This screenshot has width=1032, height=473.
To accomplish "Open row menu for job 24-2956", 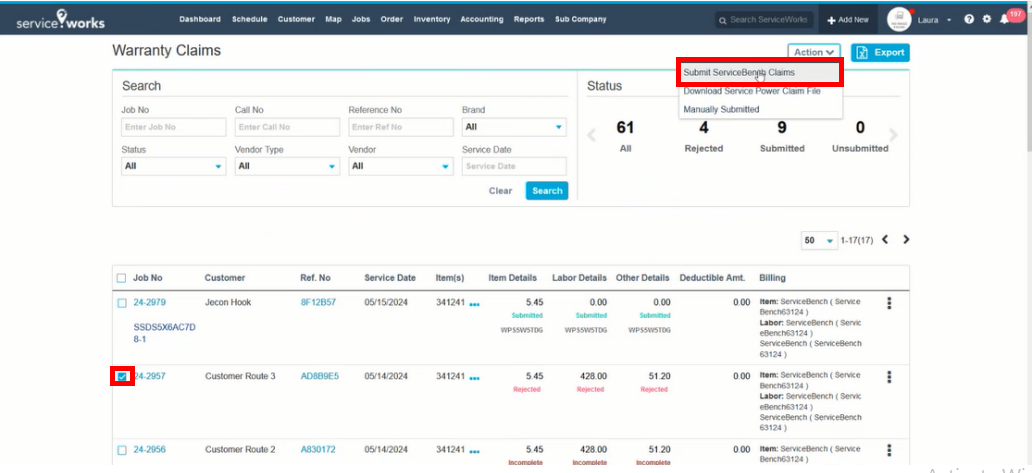I will pyautogui.click(x=889, y=450).
